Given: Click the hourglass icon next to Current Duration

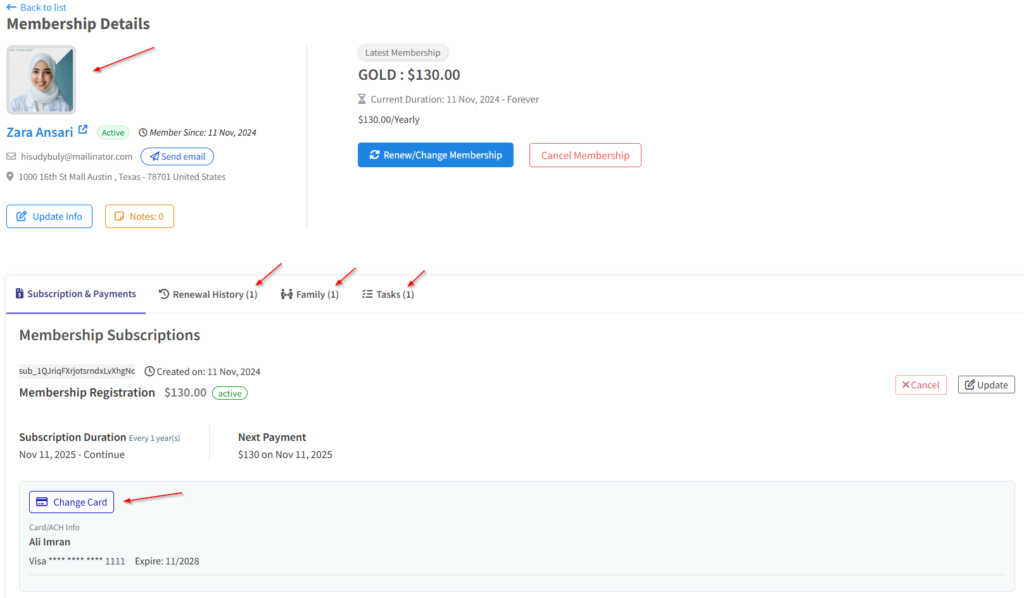Looking at the screenshot, I should (x=362, y=99).
